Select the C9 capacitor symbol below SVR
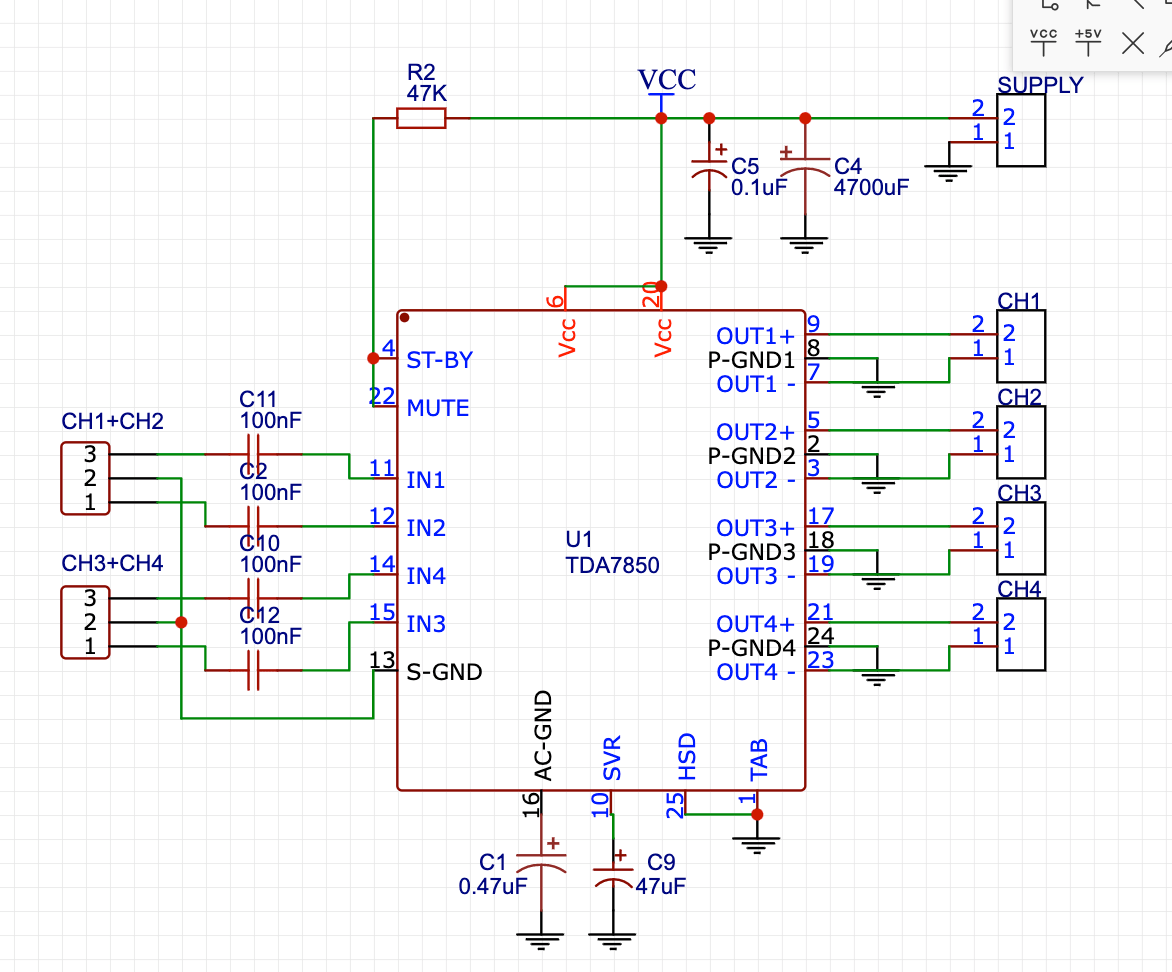 point(613,873)
